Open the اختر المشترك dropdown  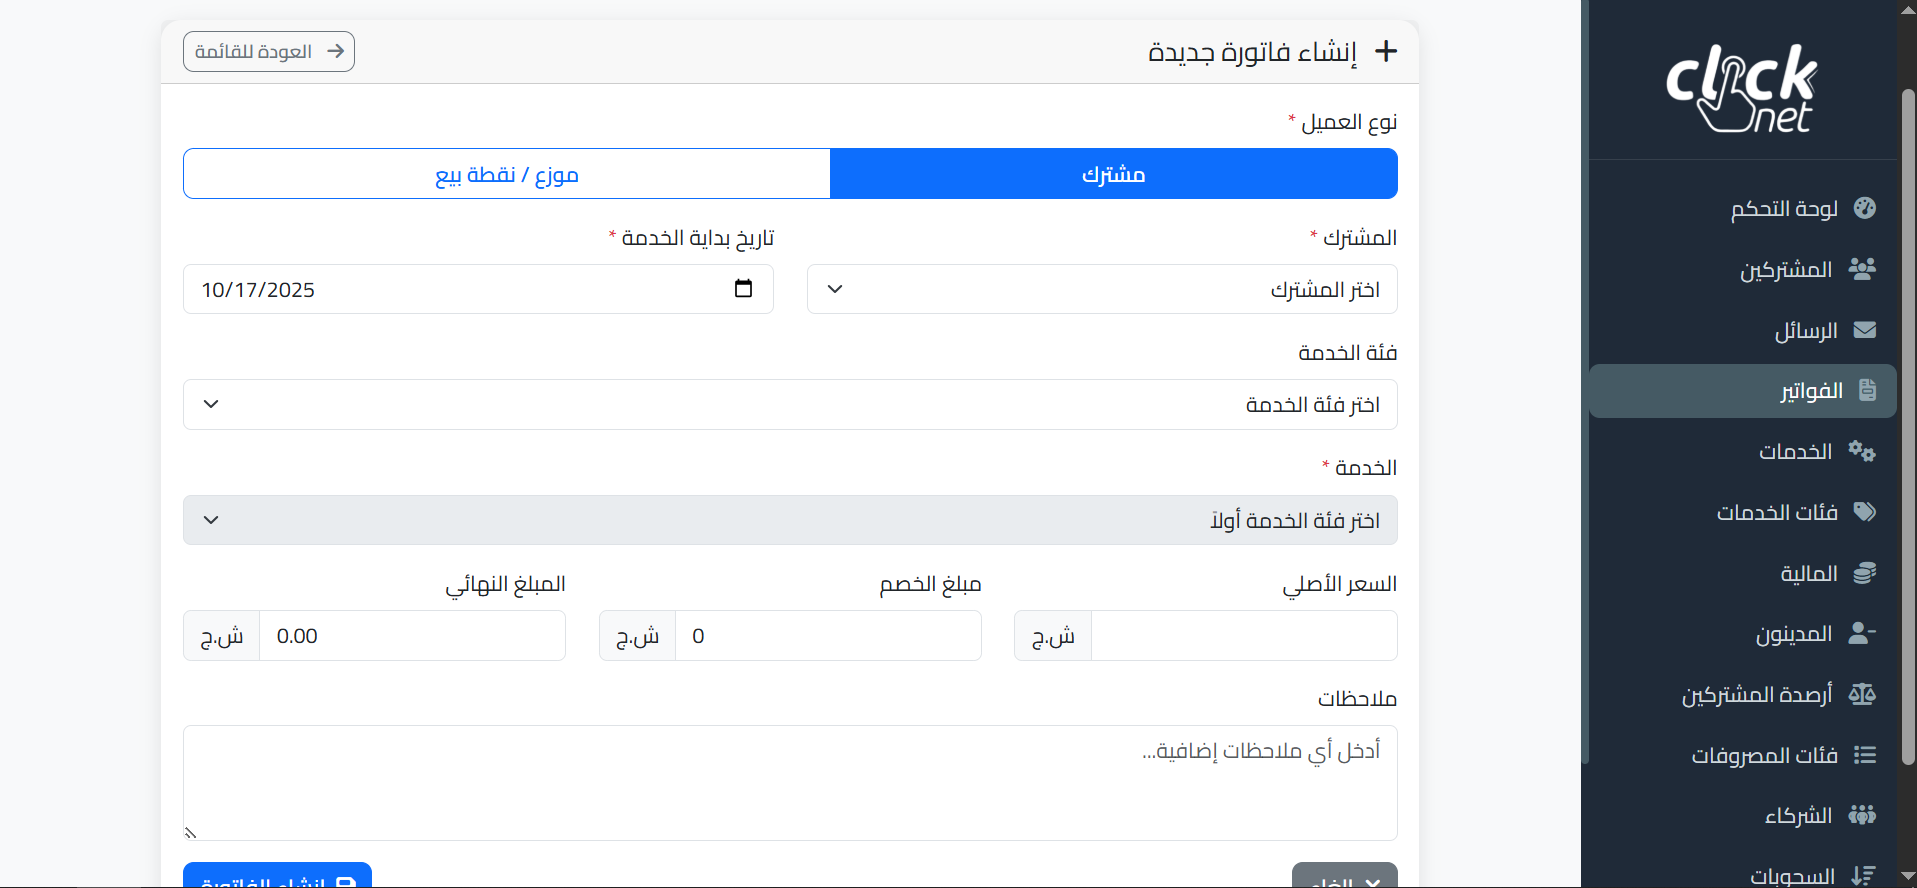[x=1101, y=289]
